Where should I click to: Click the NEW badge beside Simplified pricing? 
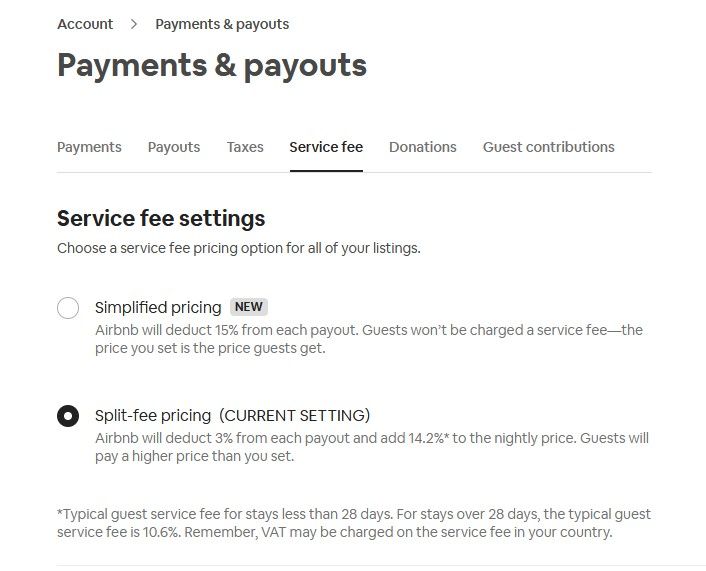pos(249,307)
